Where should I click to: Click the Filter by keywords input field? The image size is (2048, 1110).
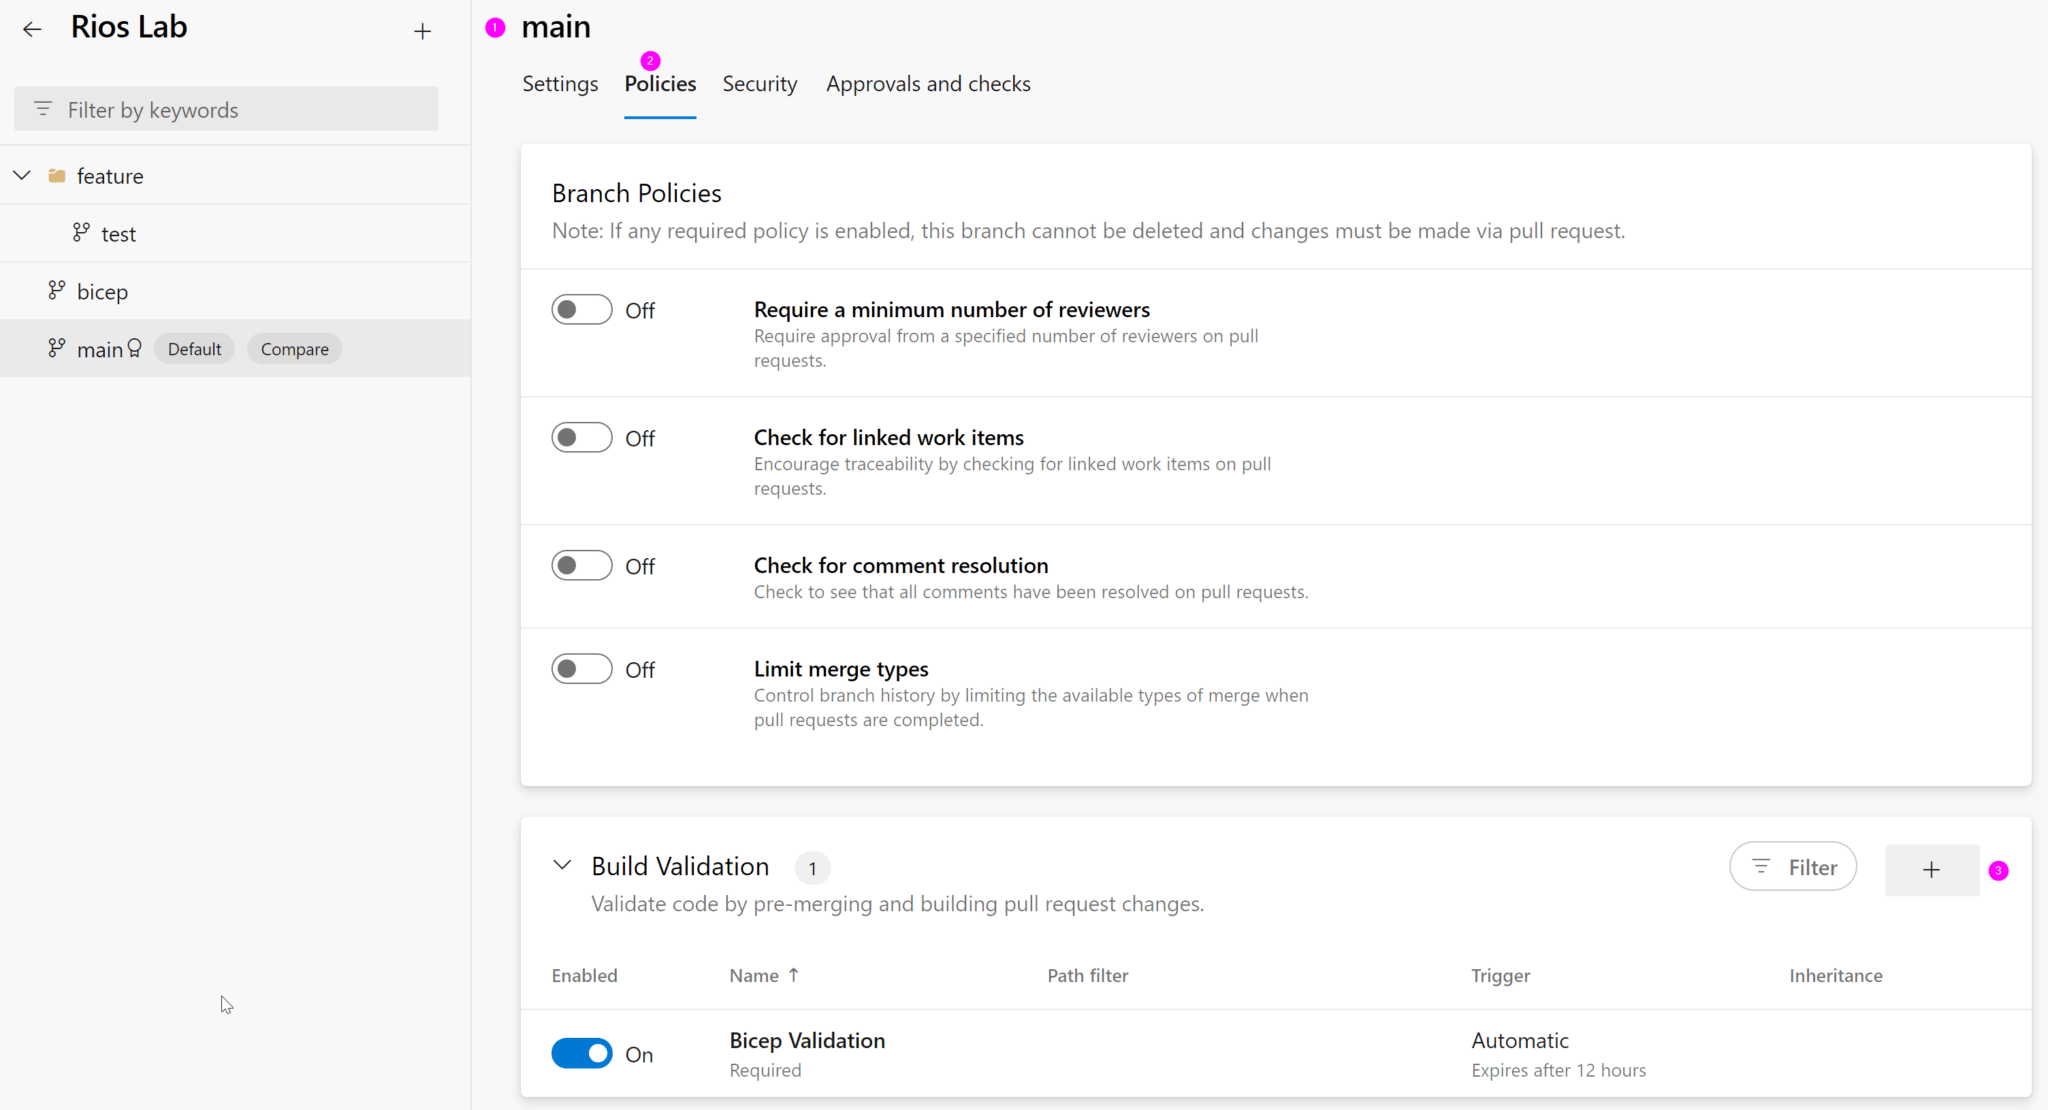click(240, 109)
